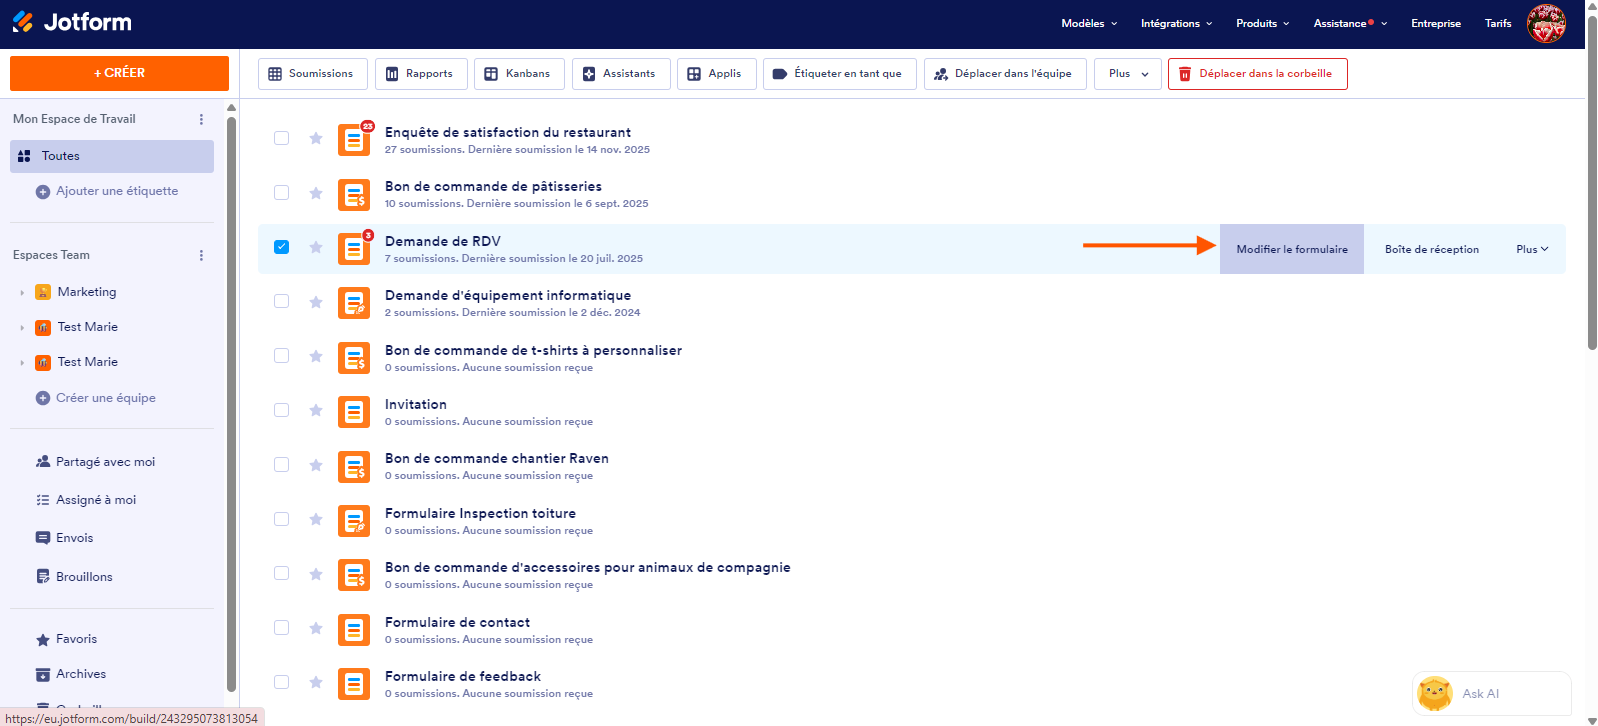Star the Bon de commande de pâtisseries form
The width and height of the screenshot is (1598, 726).
coord(316,193)
